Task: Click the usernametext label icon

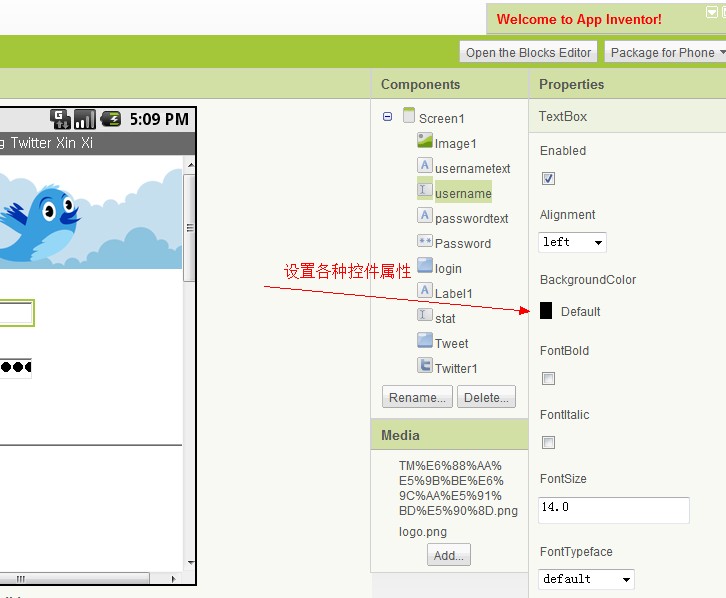Action: pos(425,165)
